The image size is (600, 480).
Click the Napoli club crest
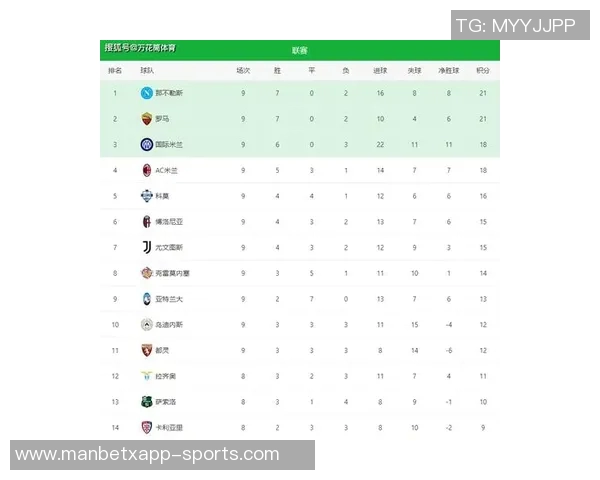(x=146, y=93)
